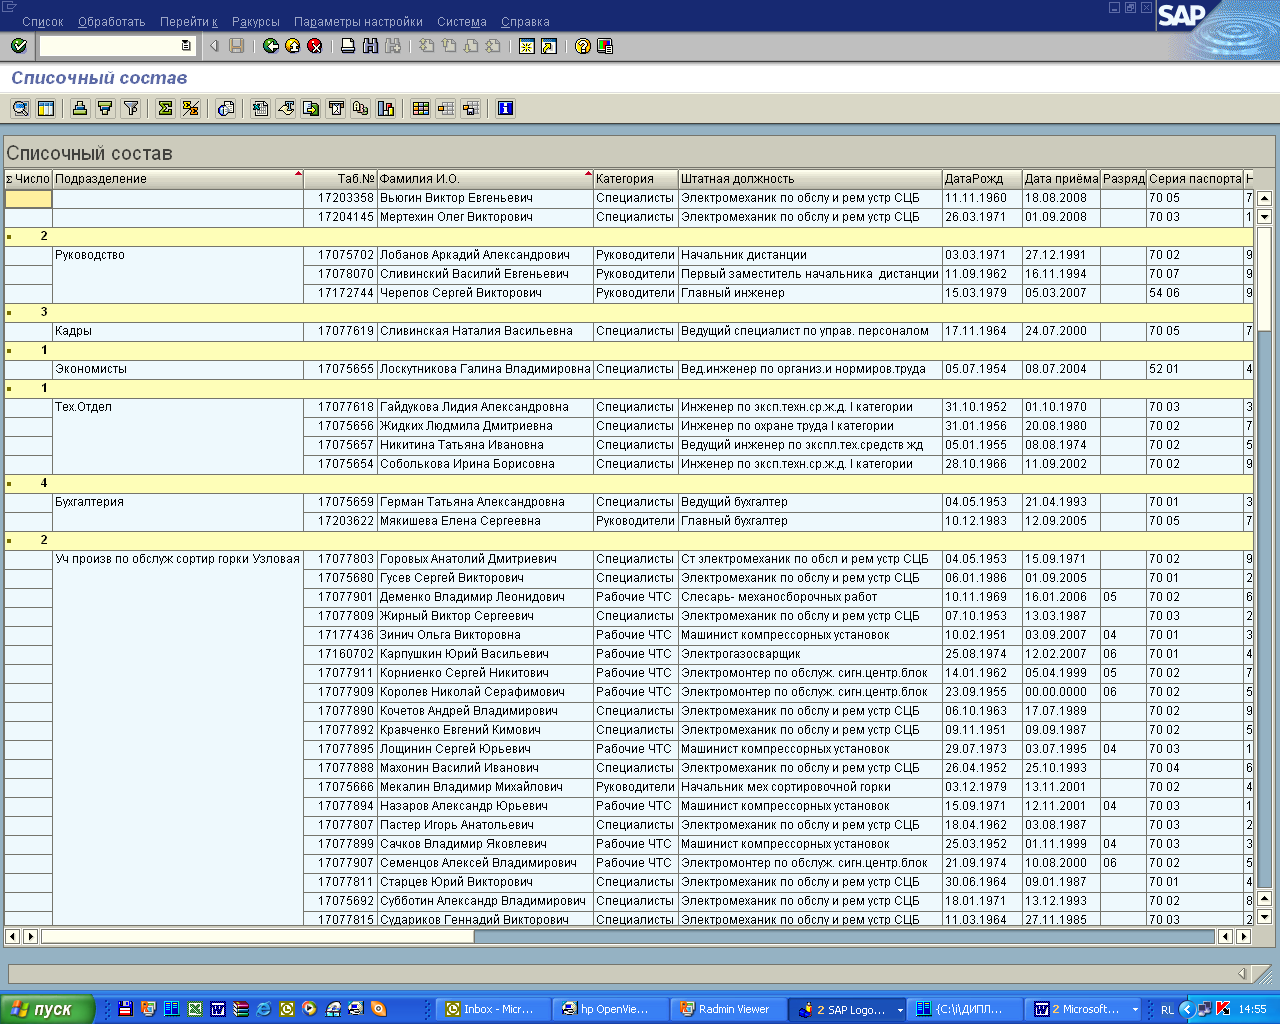Click into the command input field

110,46
